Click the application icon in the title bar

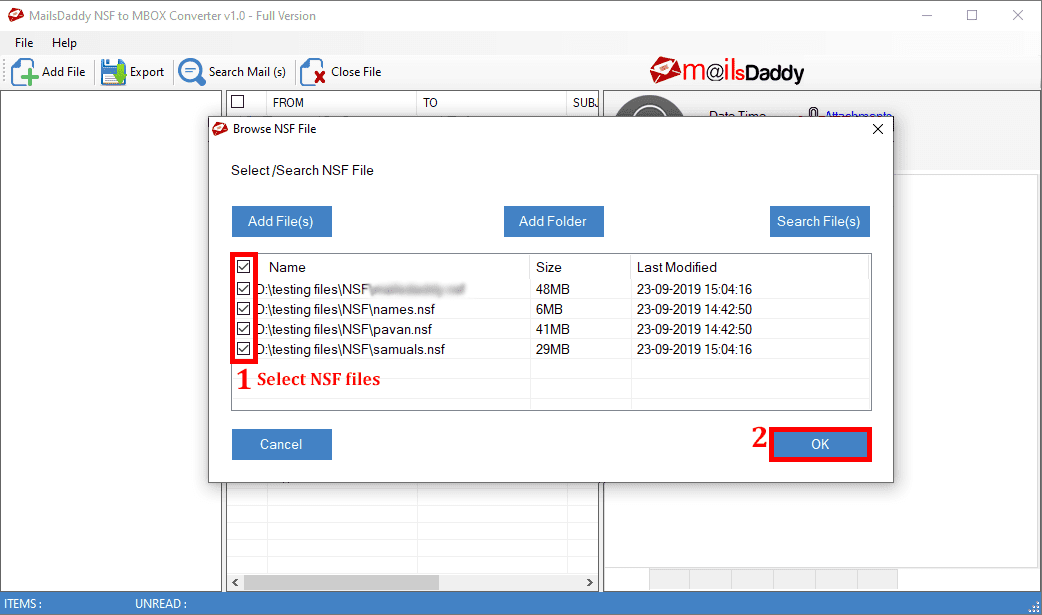click(14, 15)
